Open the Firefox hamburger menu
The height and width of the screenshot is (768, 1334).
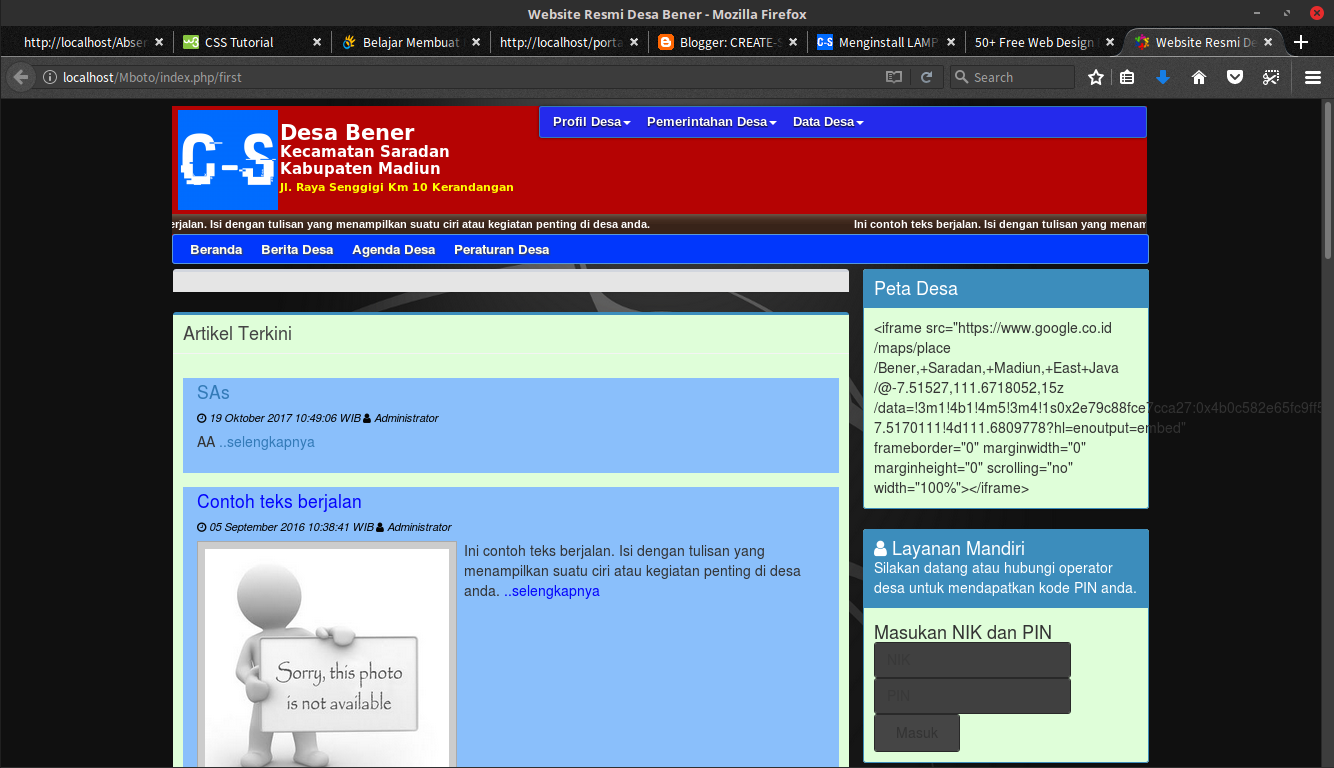1313,76
